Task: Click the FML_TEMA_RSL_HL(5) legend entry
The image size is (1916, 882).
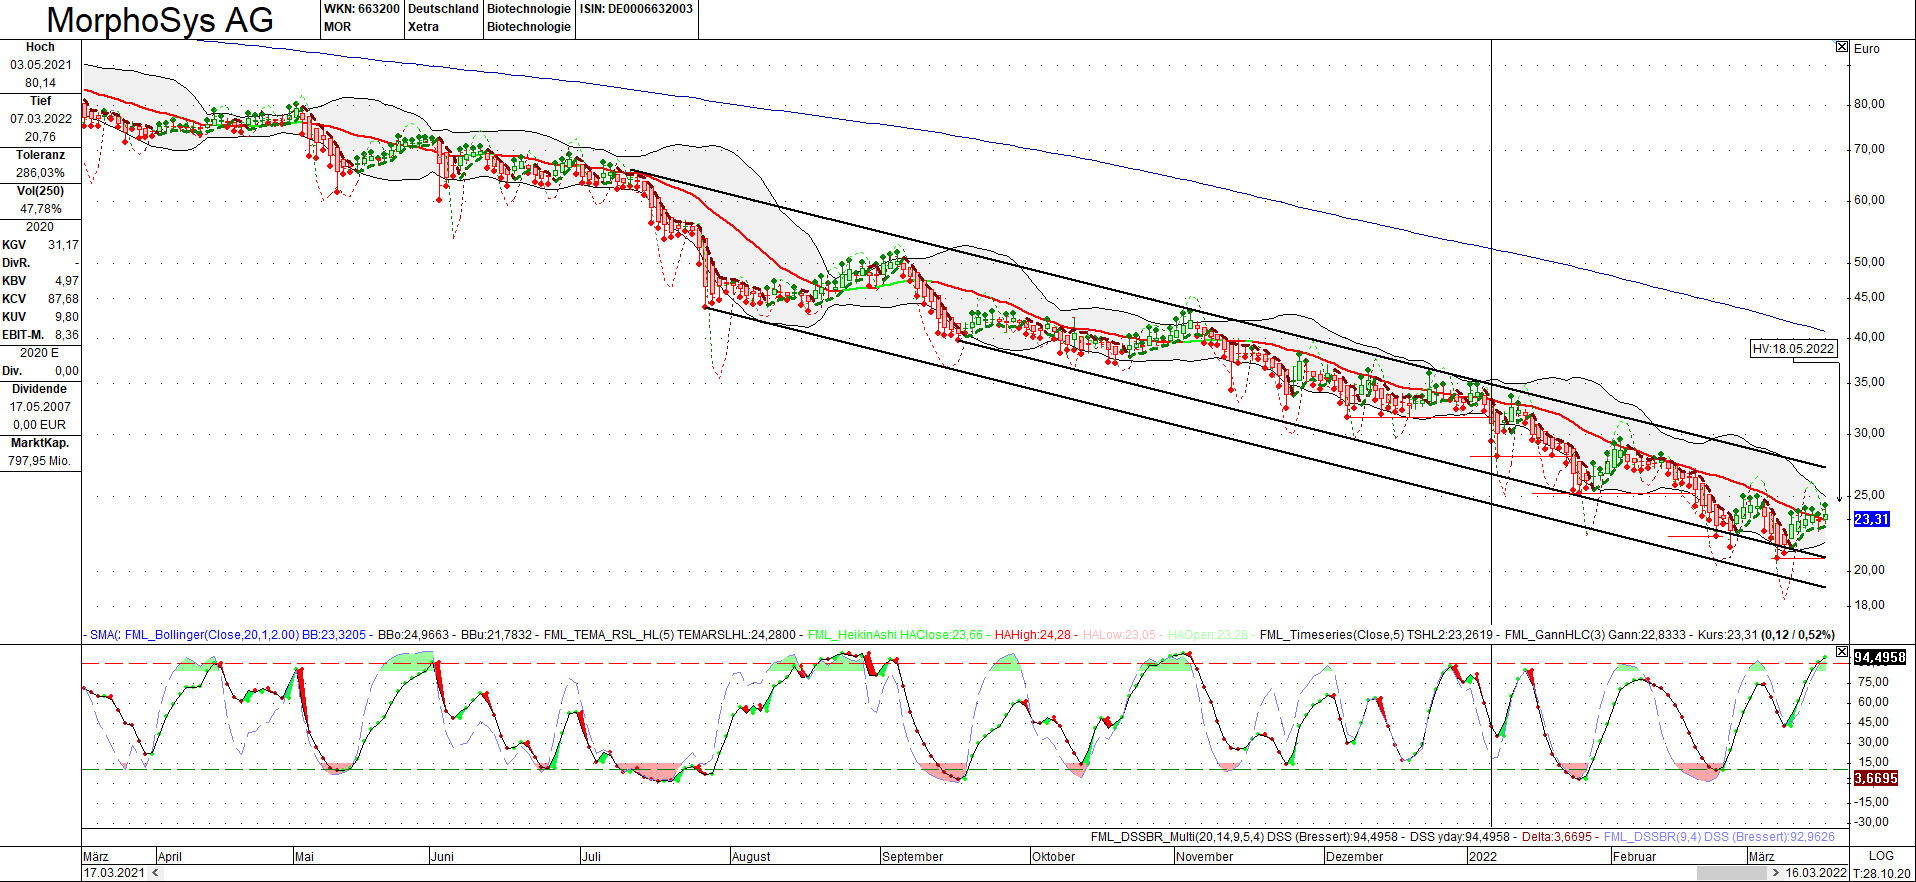Action: point(670,635)
